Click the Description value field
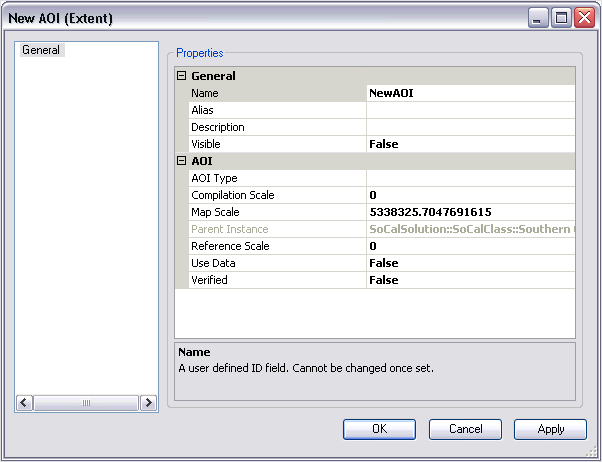 [470, 127]
